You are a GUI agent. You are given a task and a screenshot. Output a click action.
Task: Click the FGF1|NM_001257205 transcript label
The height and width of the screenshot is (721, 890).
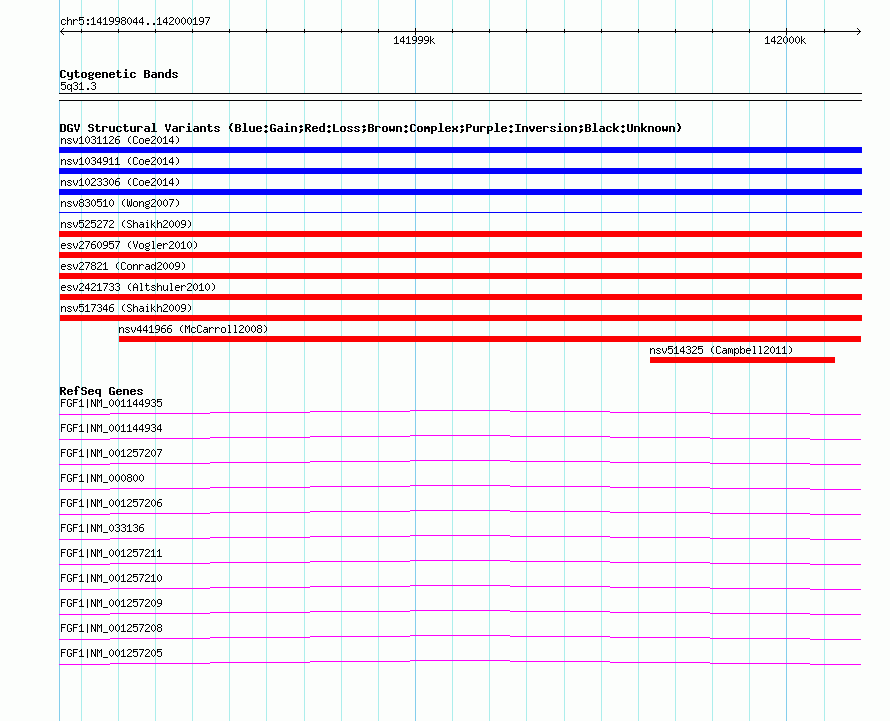(111, 653)
